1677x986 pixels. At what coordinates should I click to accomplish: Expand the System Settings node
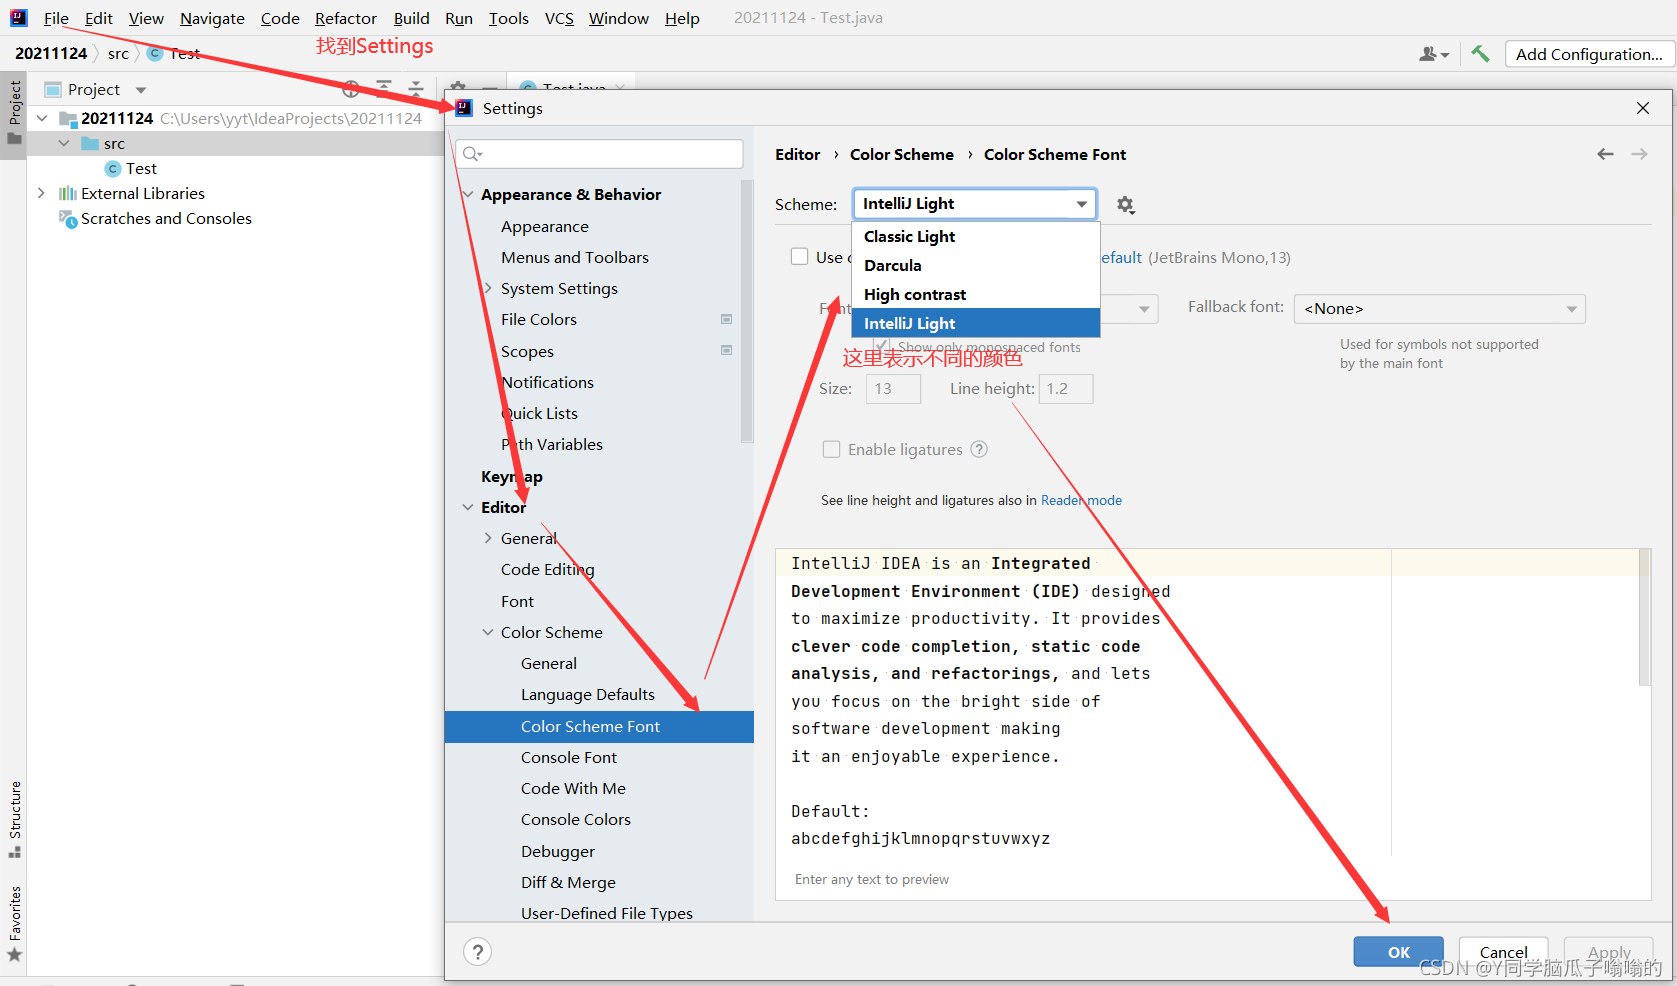click(488, 288)
